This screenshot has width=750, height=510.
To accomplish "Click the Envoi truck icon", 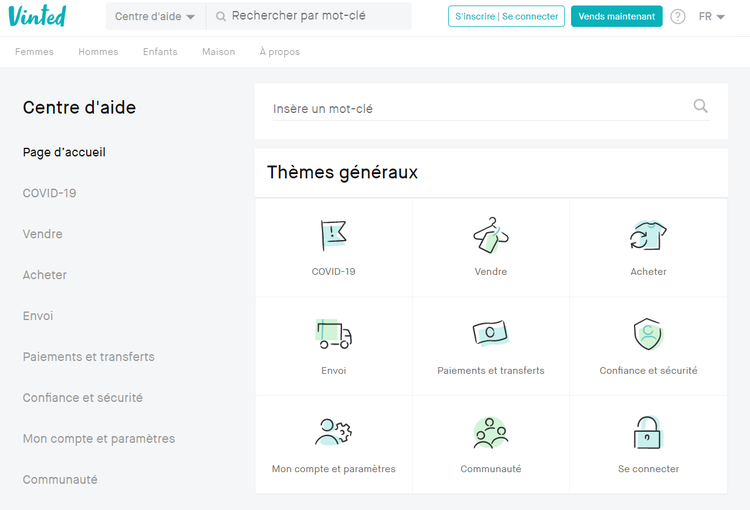I will coord(333,333).
